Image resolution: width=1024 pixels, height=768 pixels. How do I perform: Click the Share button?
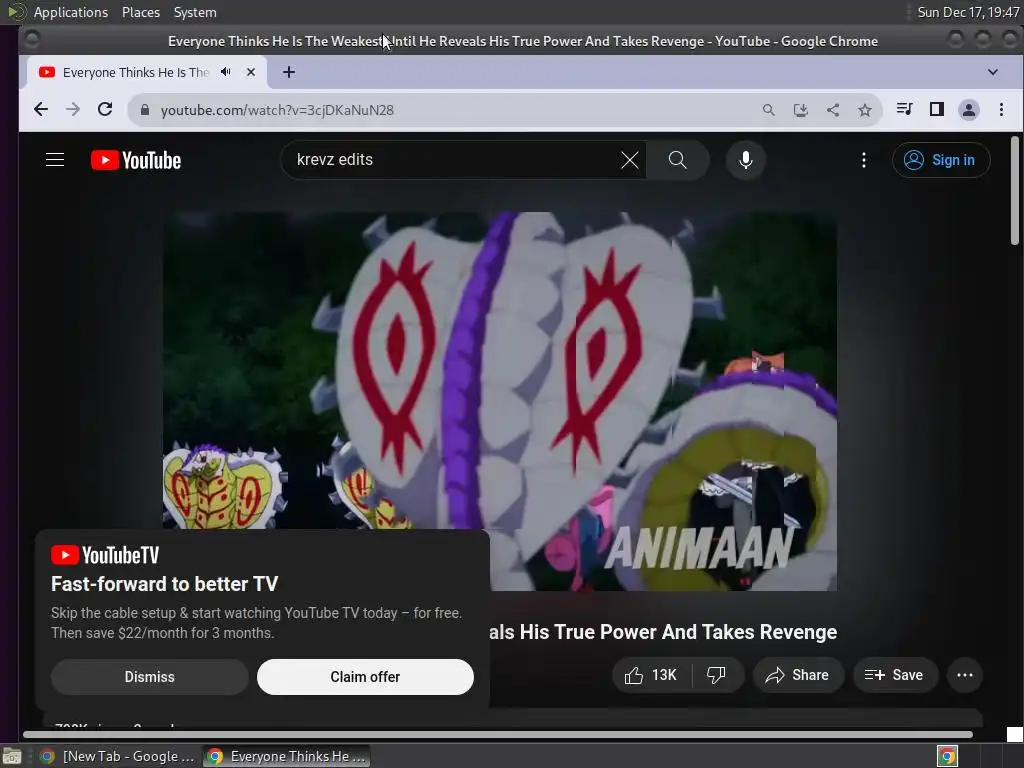[x=798, y=675]
